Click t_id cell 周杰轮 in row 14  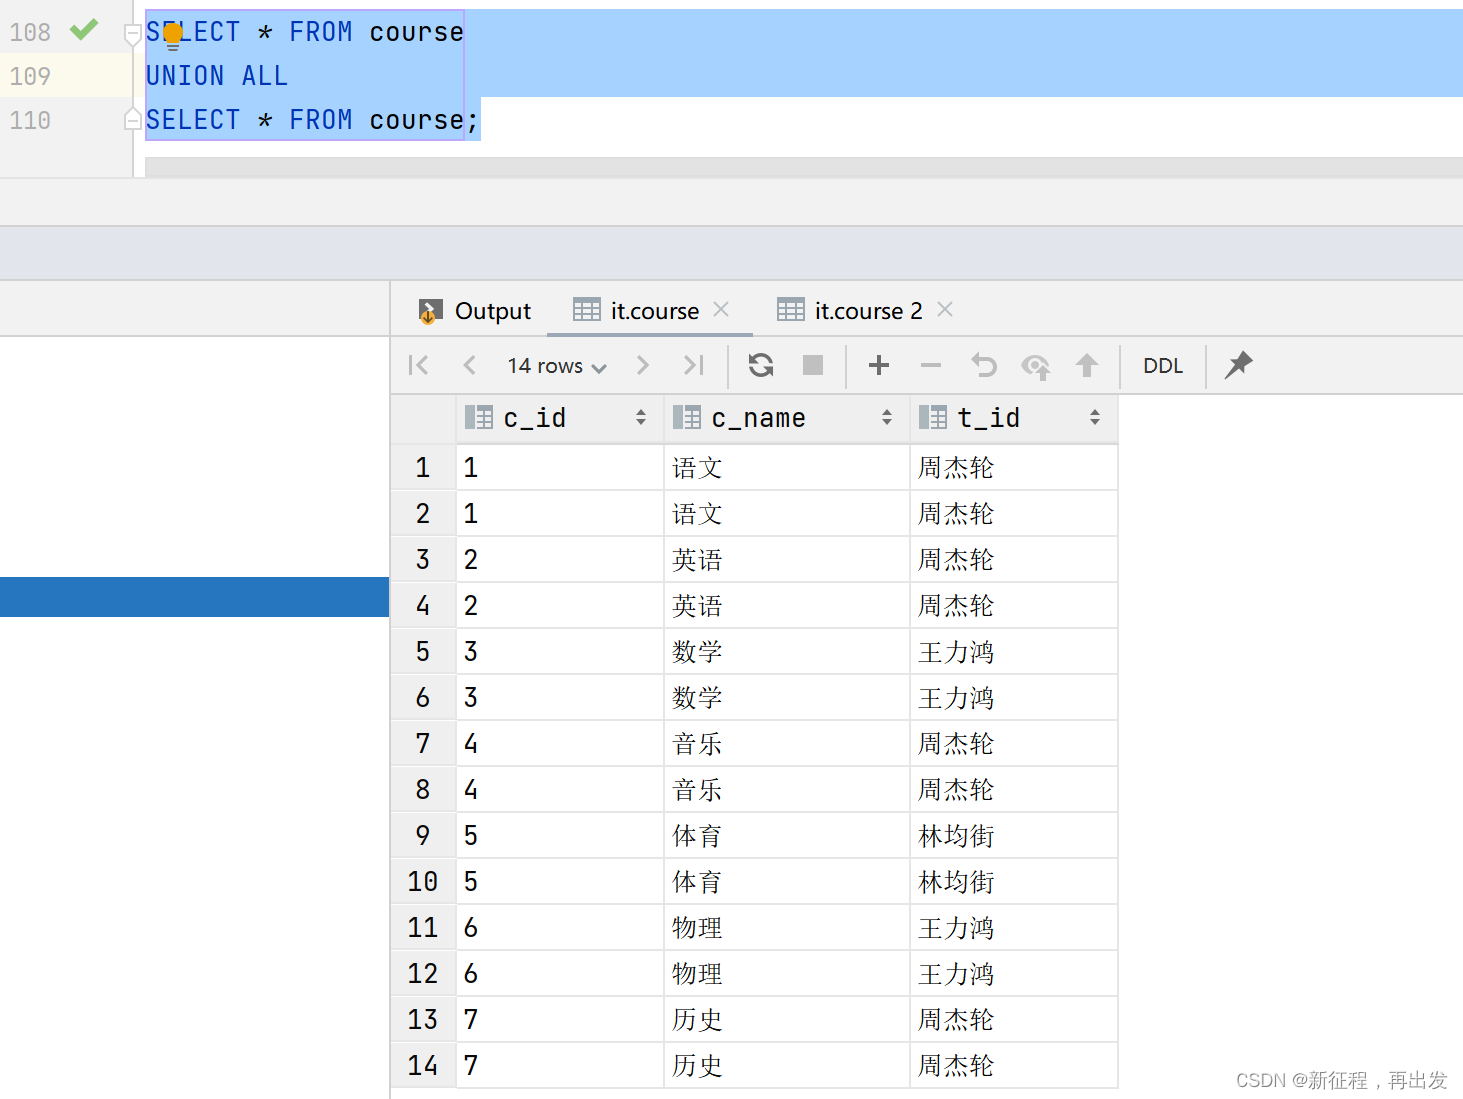[1014, 1065]
